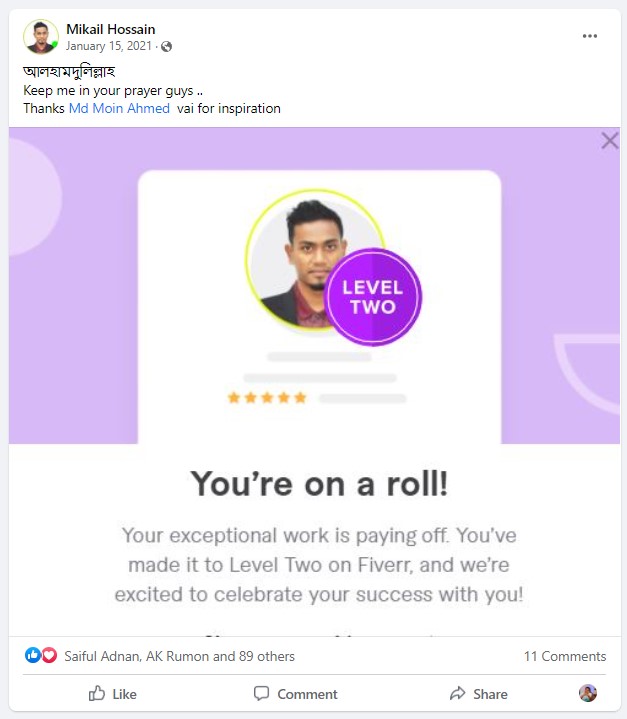Screen dimensions: 627x719
Task: View the Saiful Adnan, AK Rumon and 89 others list
Action: click(x=179, y=657)
